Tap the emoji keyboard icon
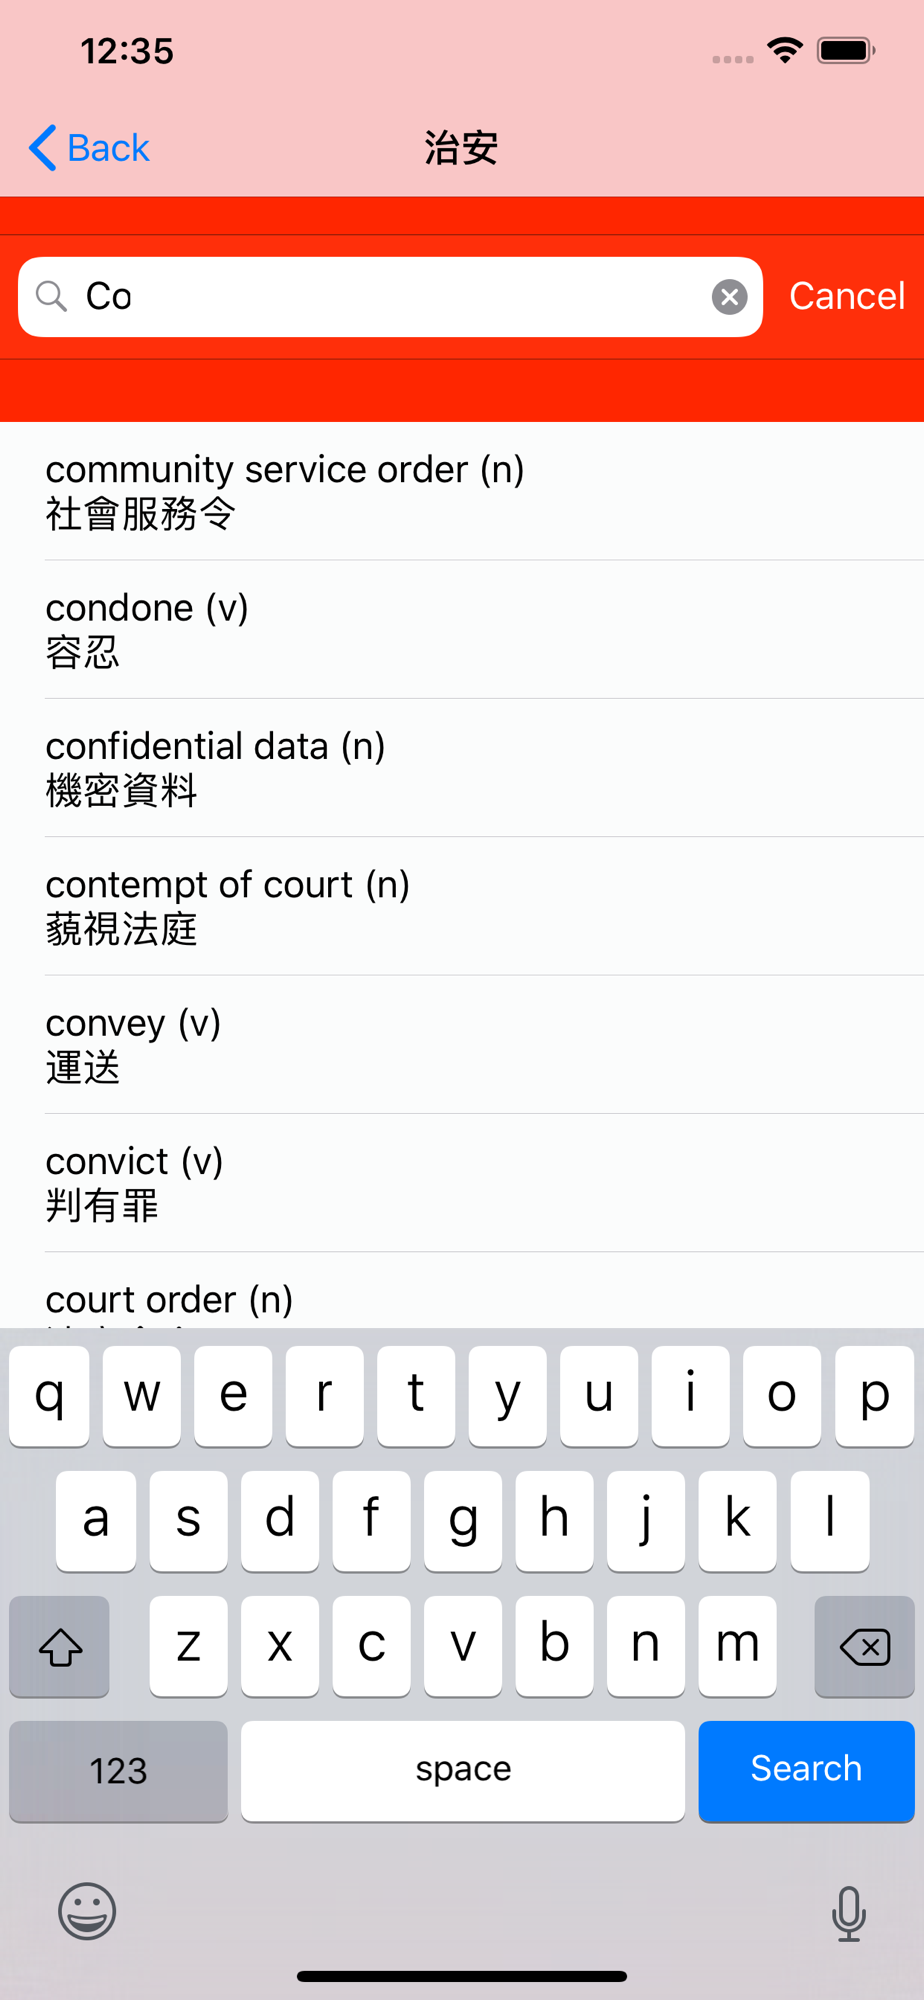Viewport: 924px width, 2000px height. pos(87,1911)
